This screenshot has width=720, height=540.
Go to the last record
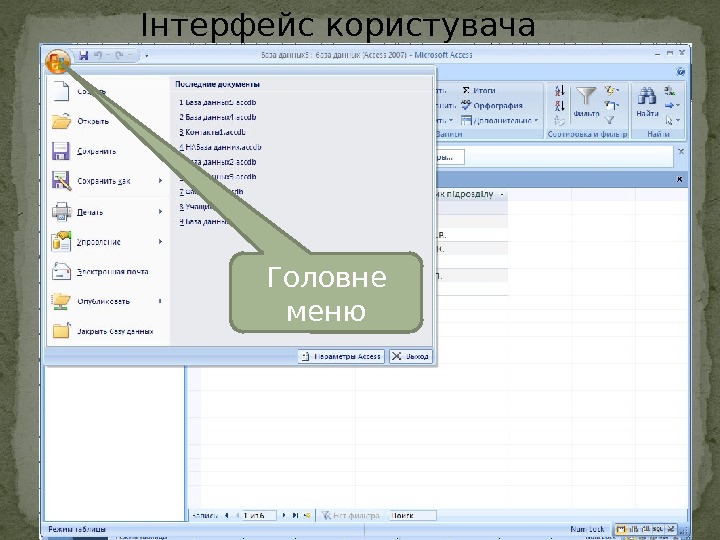pyautogui.click(x=295, y=516)
